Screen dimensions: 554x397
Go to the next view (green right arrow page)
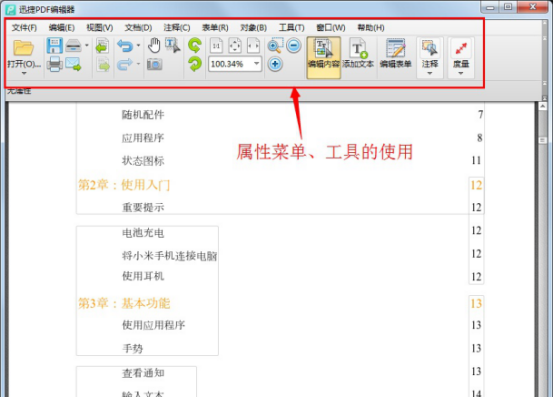(x=103, y=65)
